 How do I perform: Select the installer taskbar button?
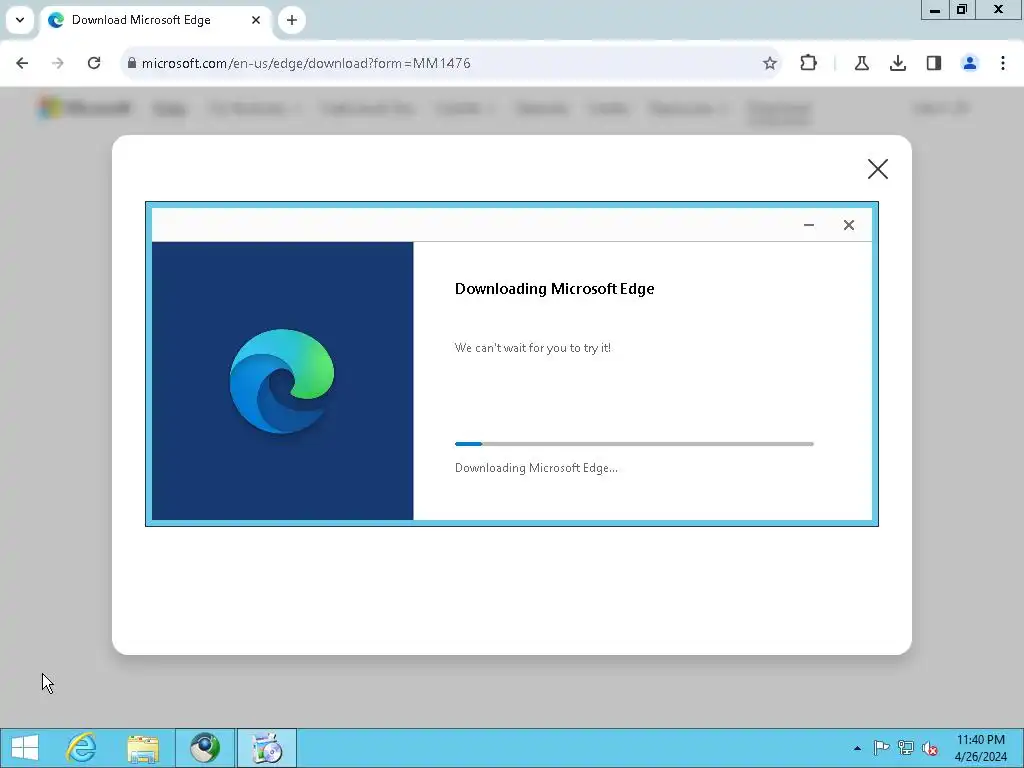click(266, 748)
